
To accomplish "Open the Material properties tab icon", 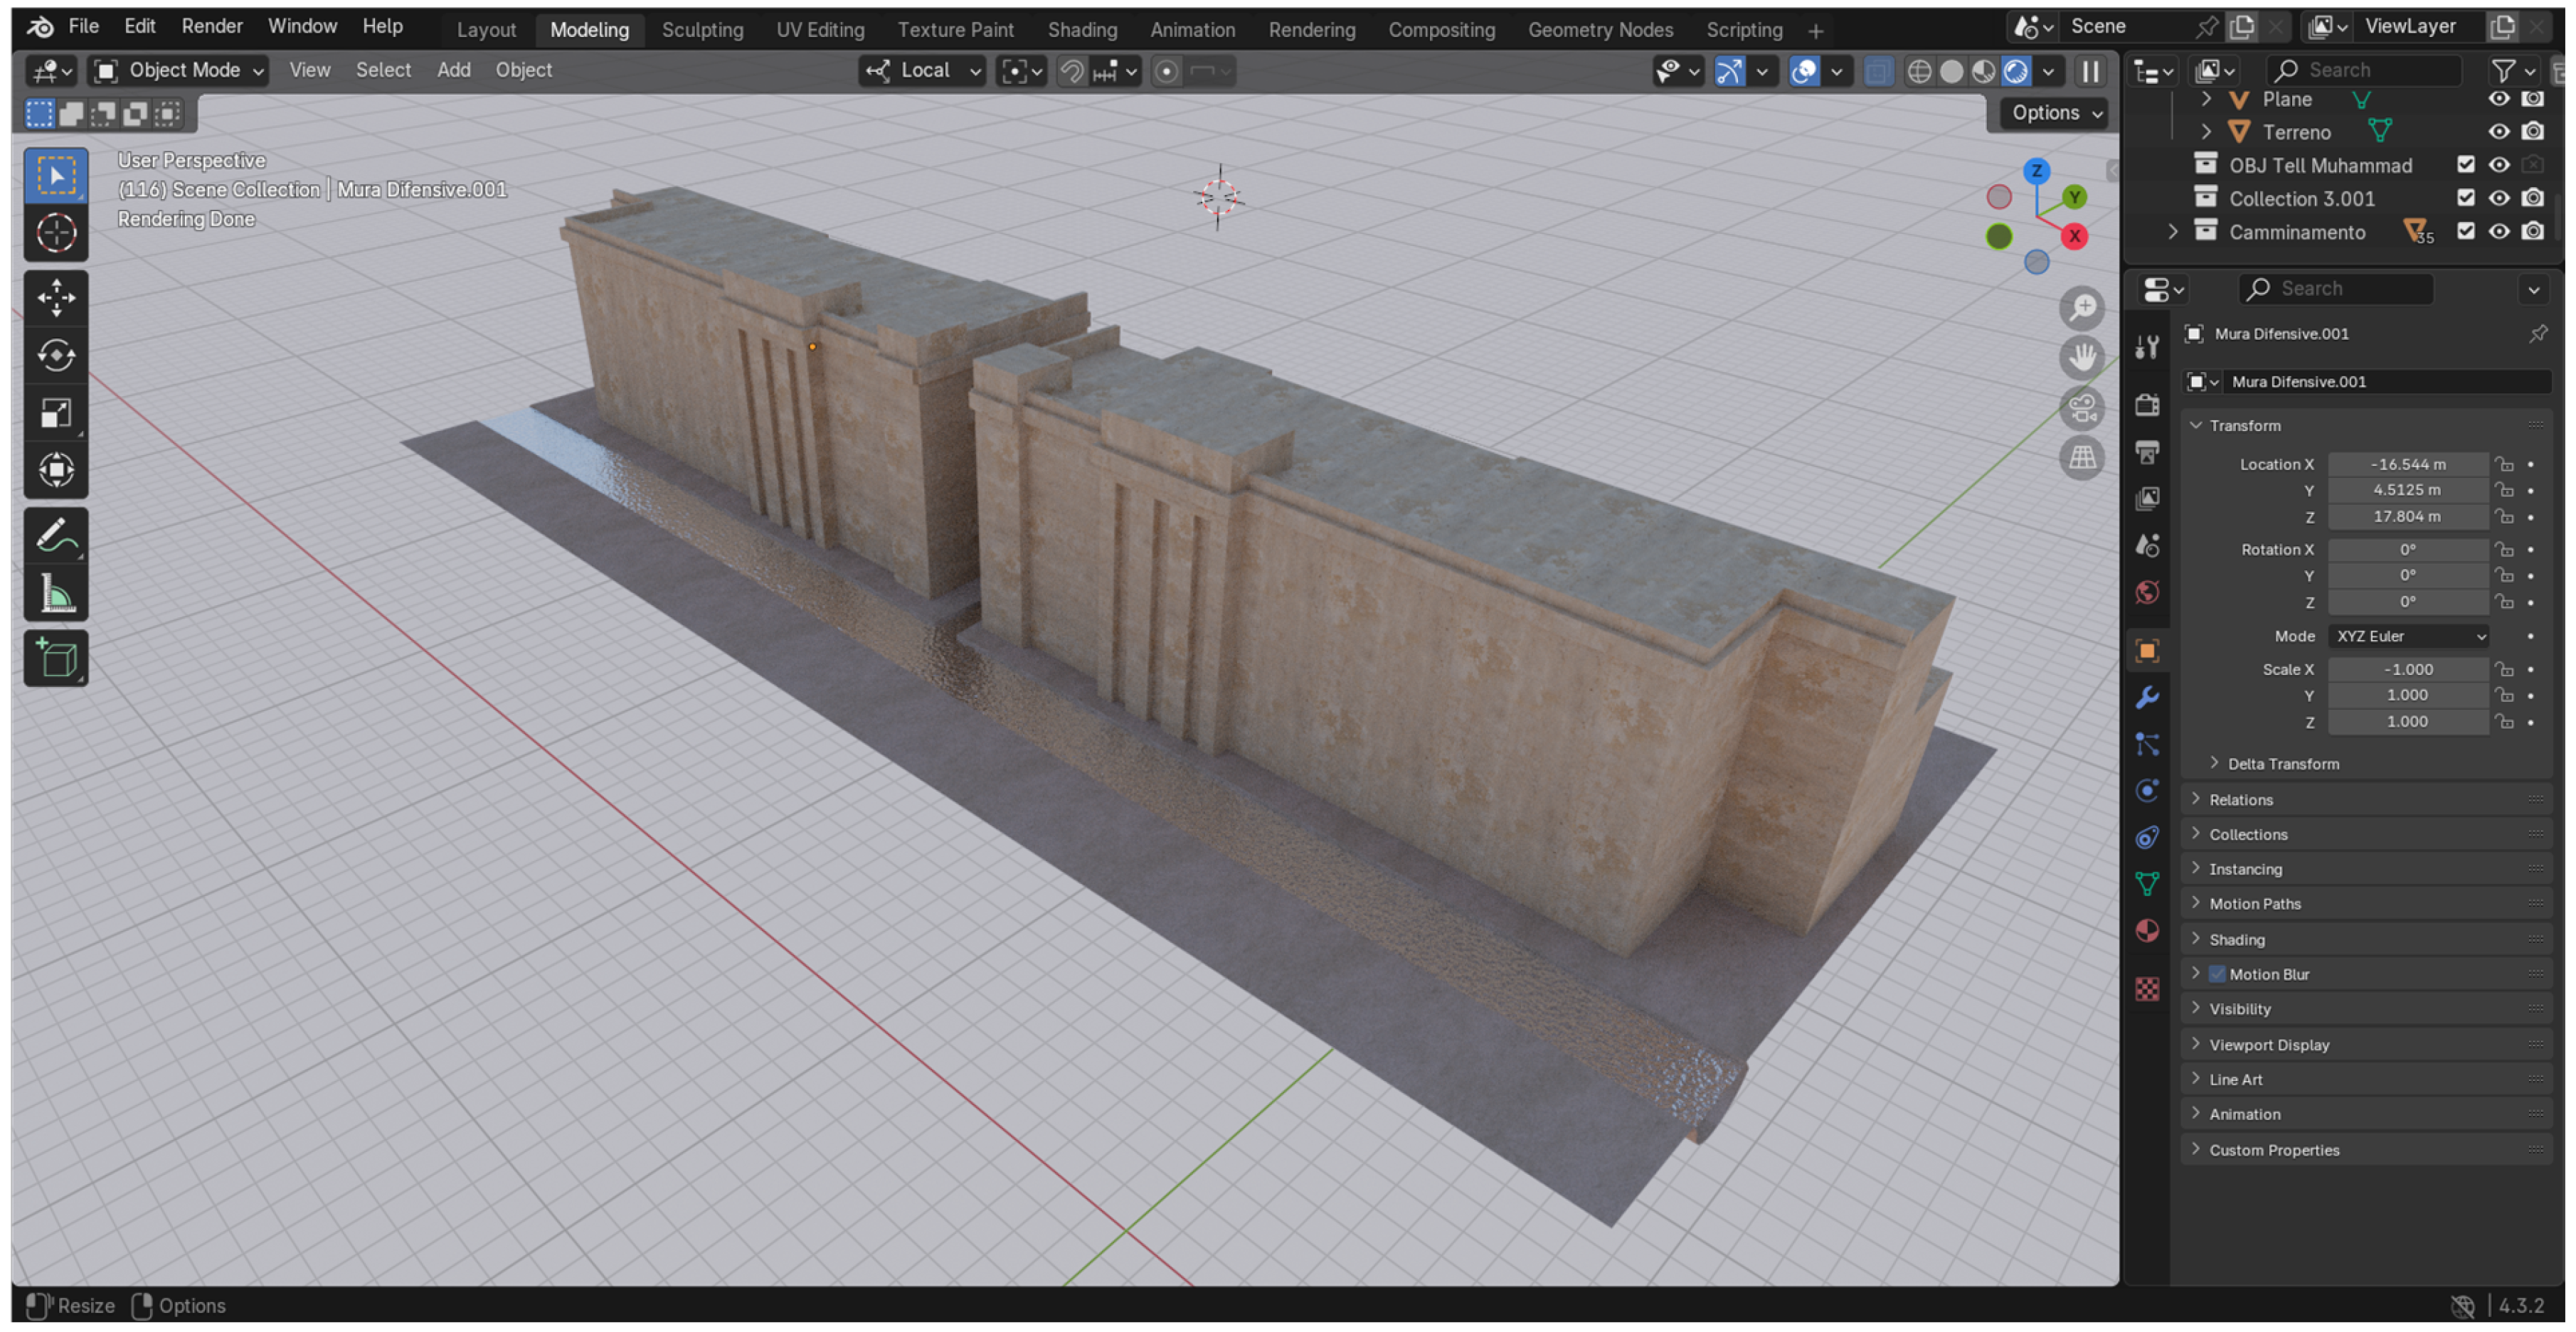I will [x=2147, y=932].
